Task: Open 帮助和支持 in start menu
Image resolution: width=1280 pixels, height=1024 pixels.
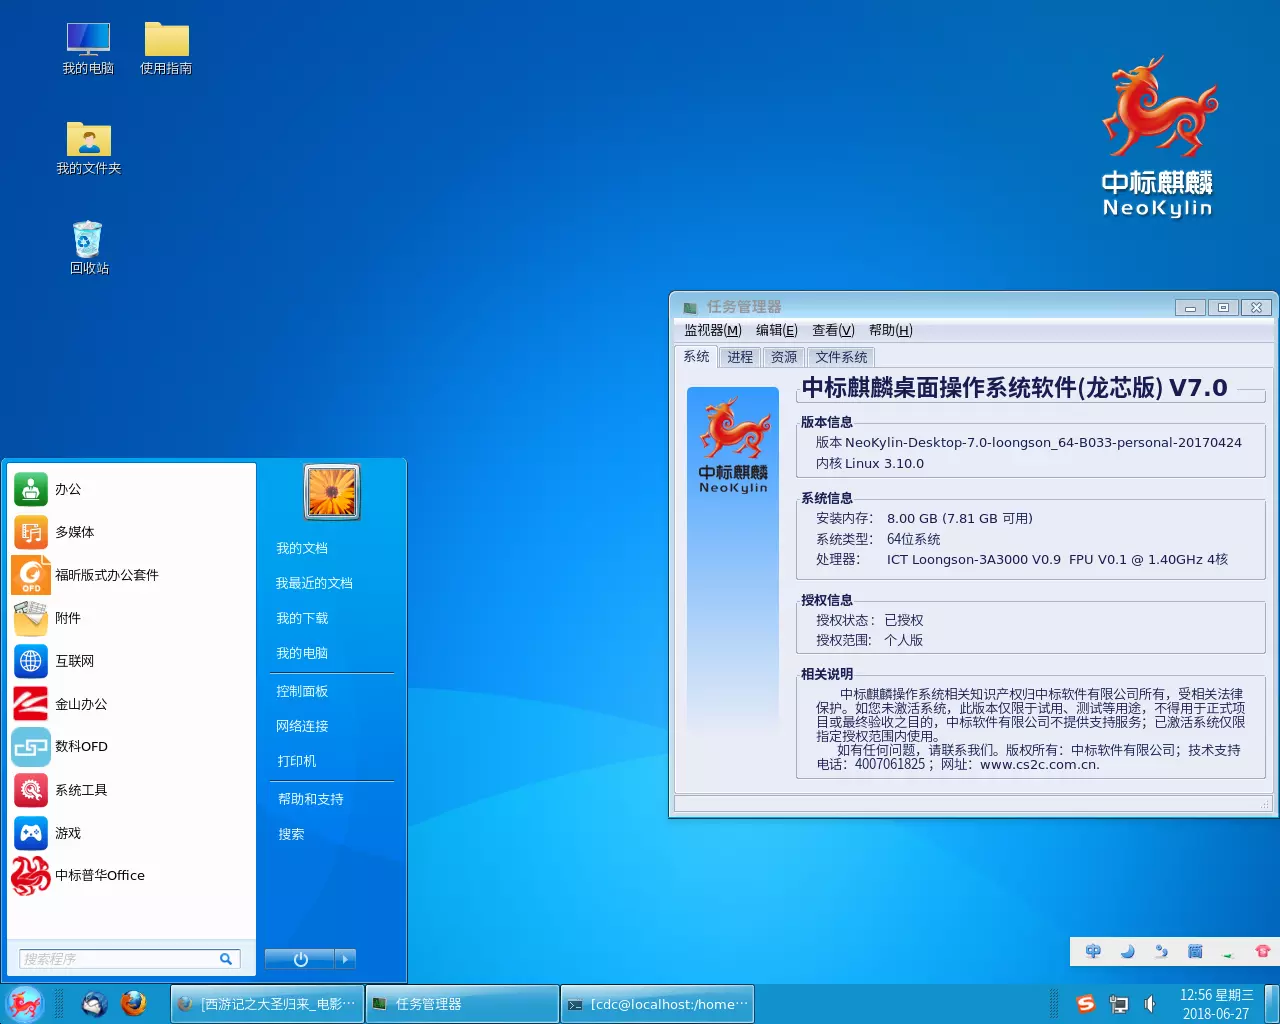Action: click(x=311, y=799)
